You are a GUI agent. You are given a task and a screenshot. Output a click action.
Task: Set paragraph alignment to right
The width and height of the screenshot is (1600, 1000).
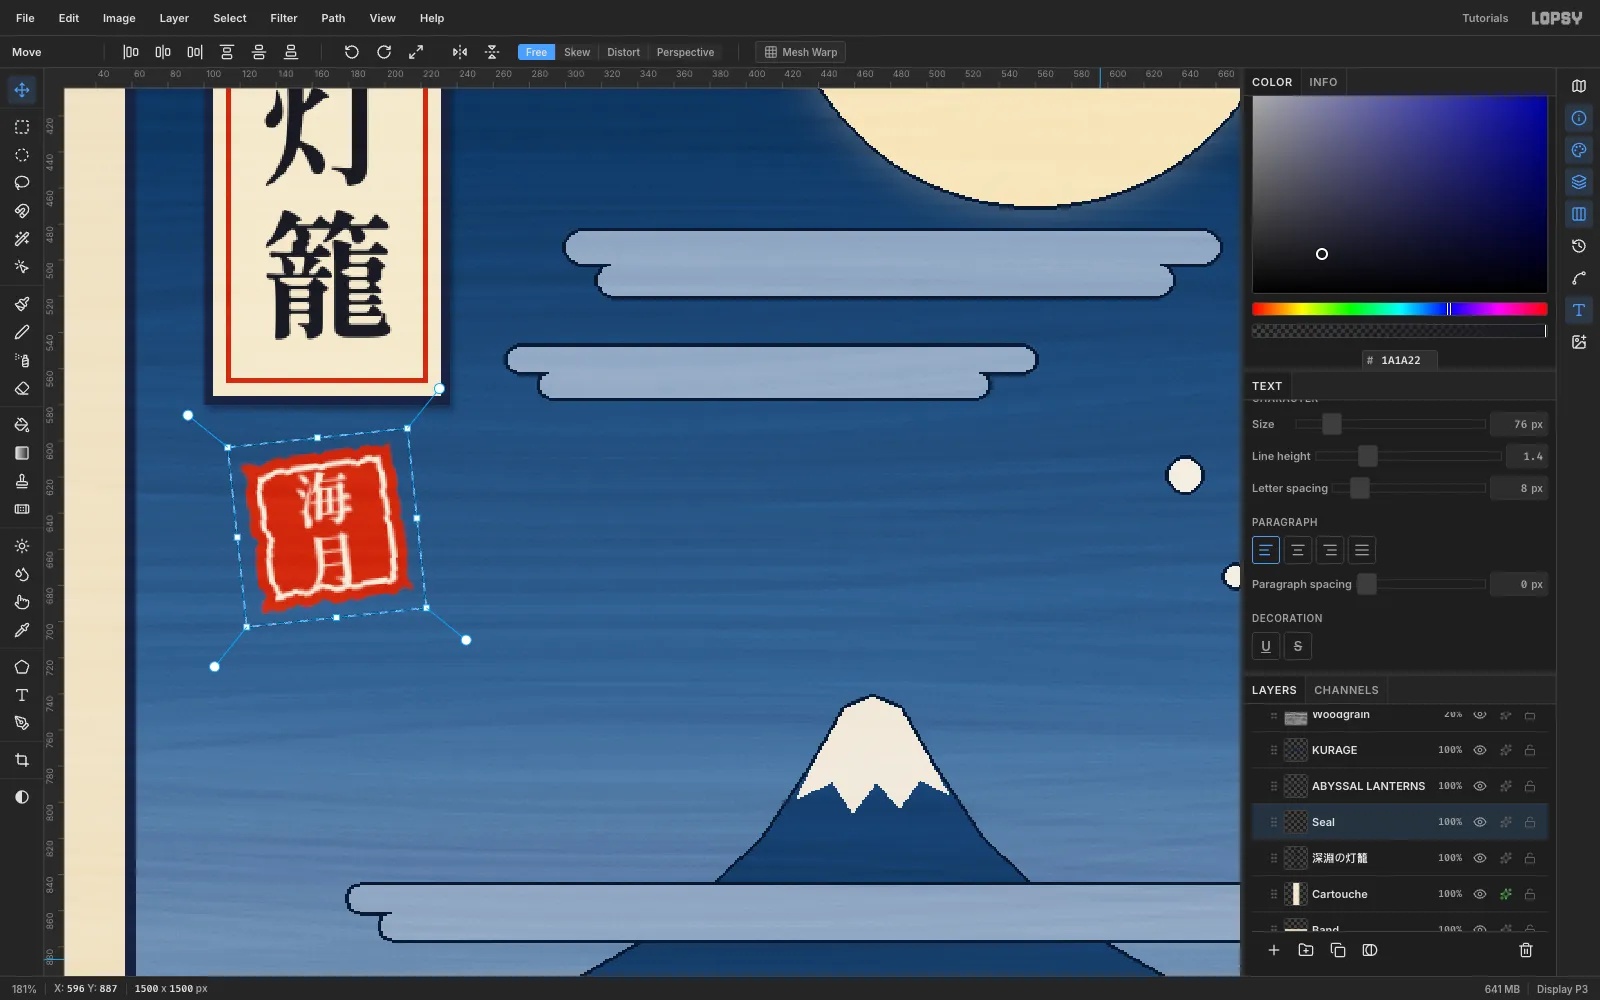click(1330, 550)
